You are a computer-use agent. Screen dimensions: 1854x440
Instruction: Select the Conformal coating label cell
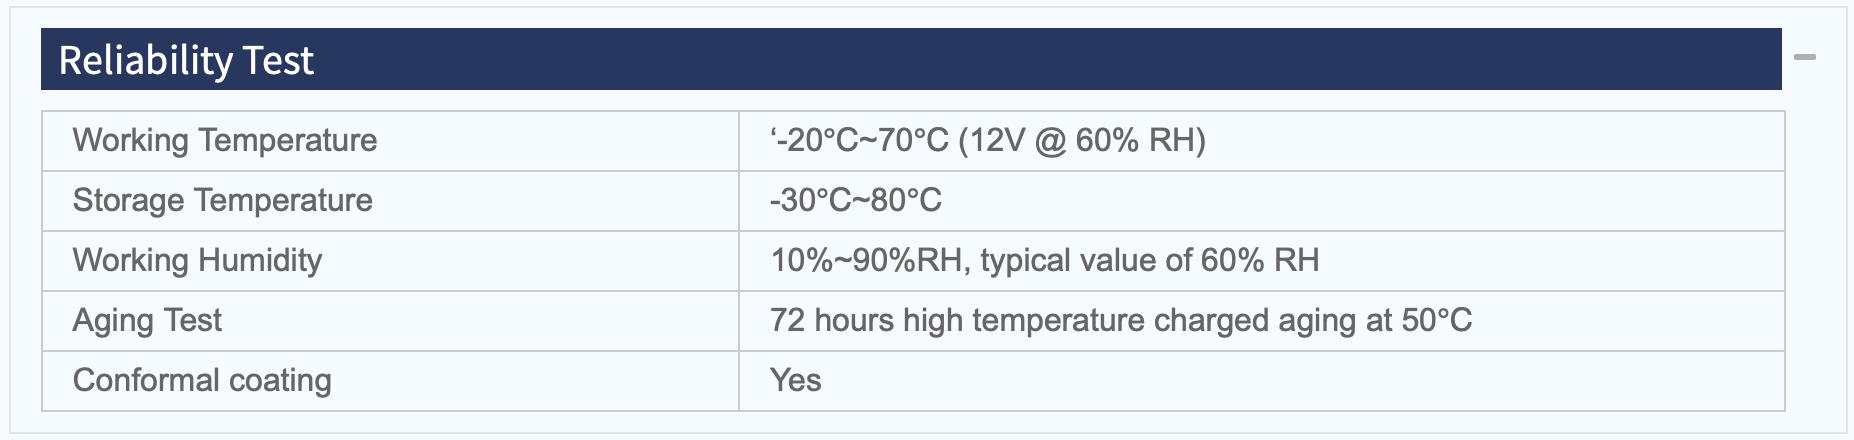tap(390, 381)
